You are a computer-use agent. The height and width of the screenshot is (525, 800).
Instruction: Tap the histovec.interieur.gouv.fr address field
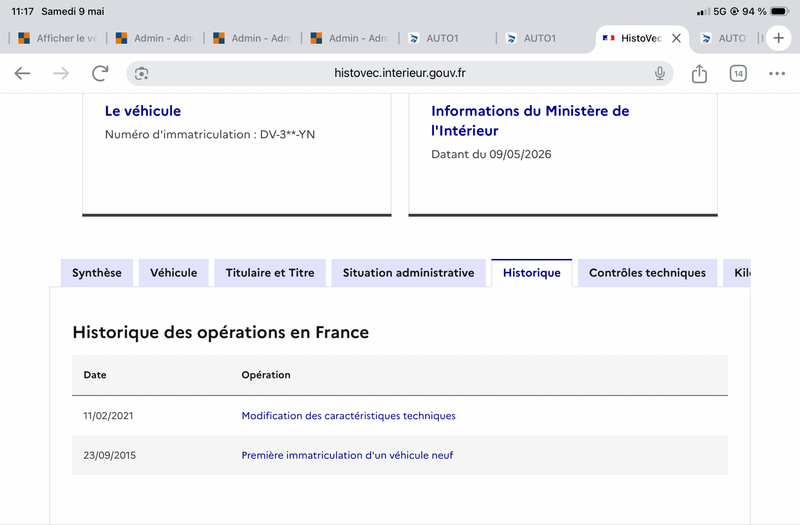[400, 73]
